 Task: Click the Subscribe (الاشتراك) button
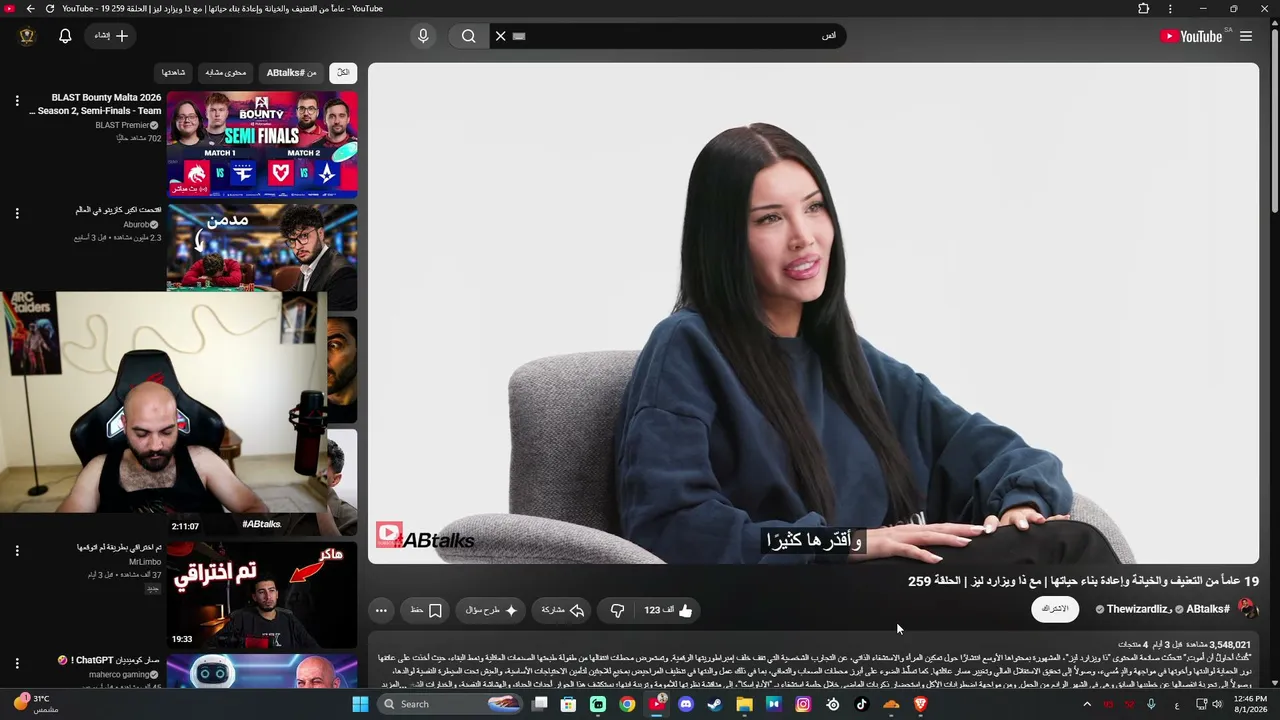(x=1055, y=609)
